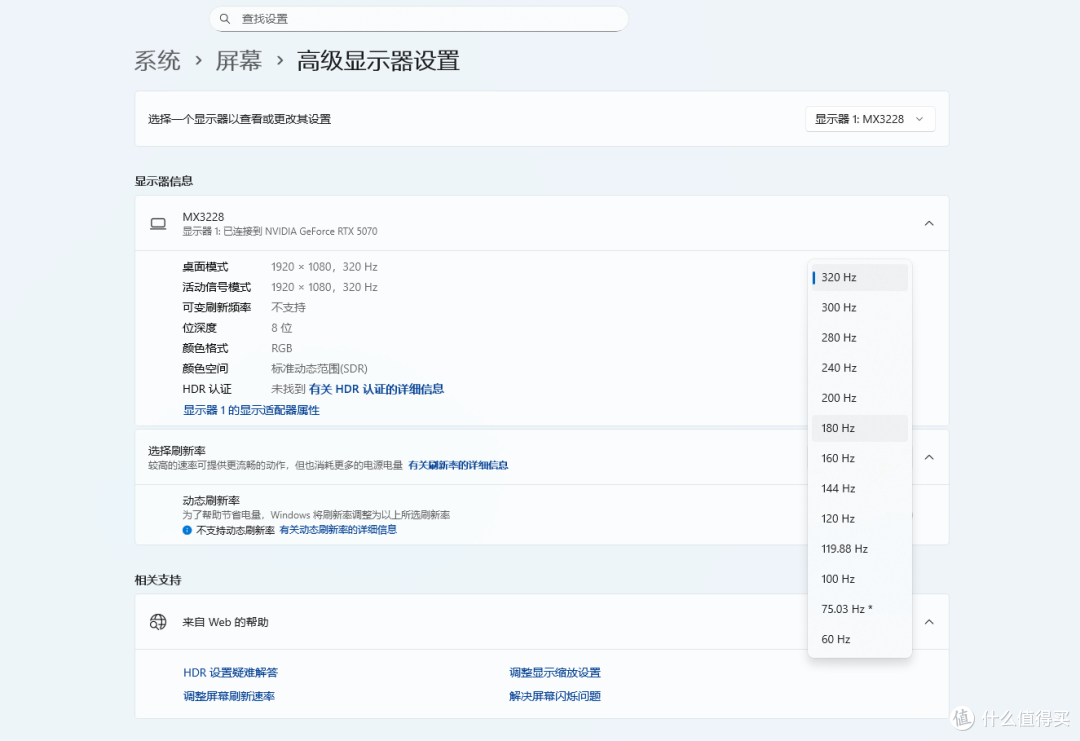
Task: Click the 活动信号模式 row value
Action: tap(324, 287)
